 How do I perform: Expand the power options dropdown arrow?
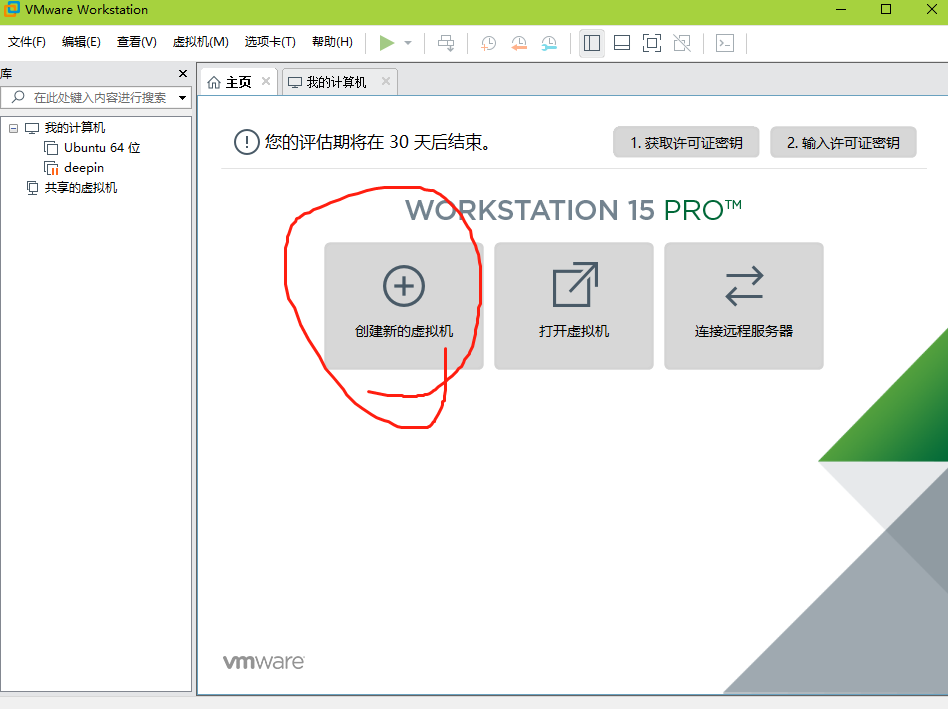[x=408, y=43]
